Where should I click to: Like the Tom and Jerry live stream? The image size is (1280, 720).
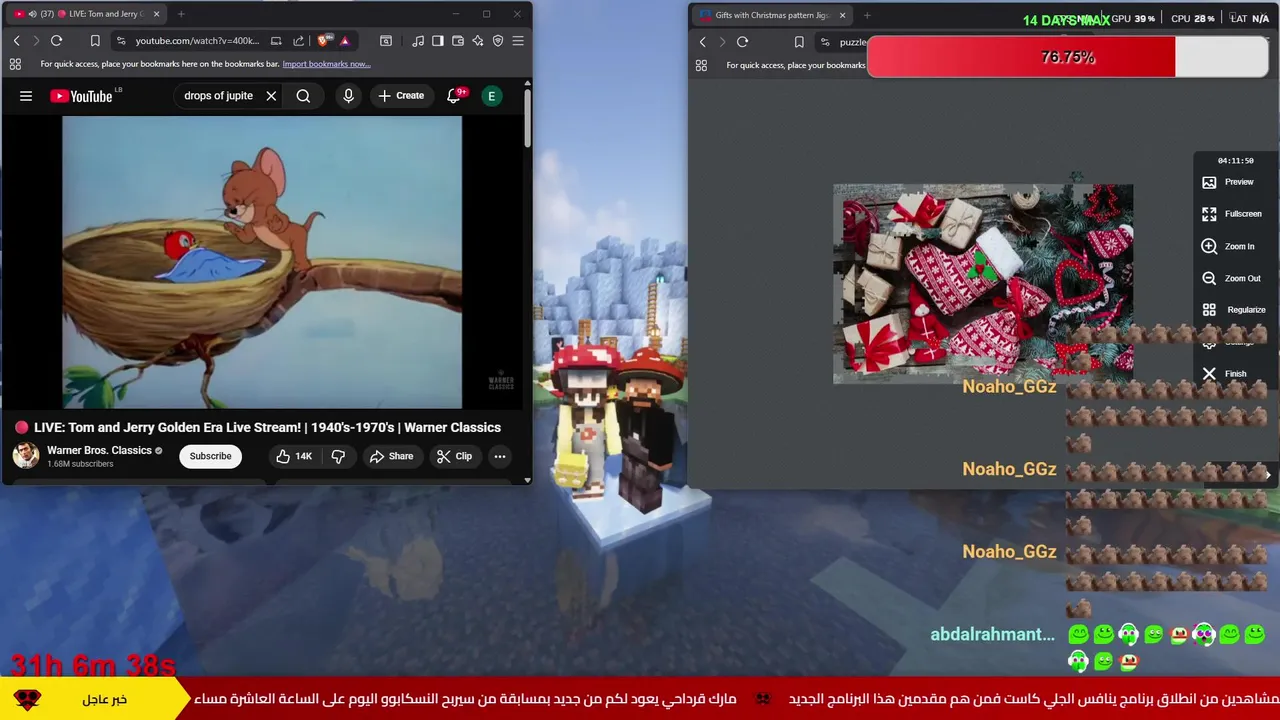tap(294, 456)
